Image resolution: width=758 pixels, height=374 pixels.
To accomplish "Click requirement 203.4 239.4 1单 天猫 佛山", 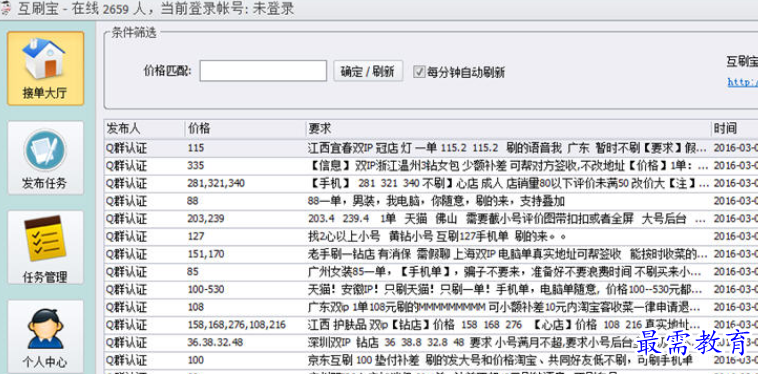I will tap(506, 219).
